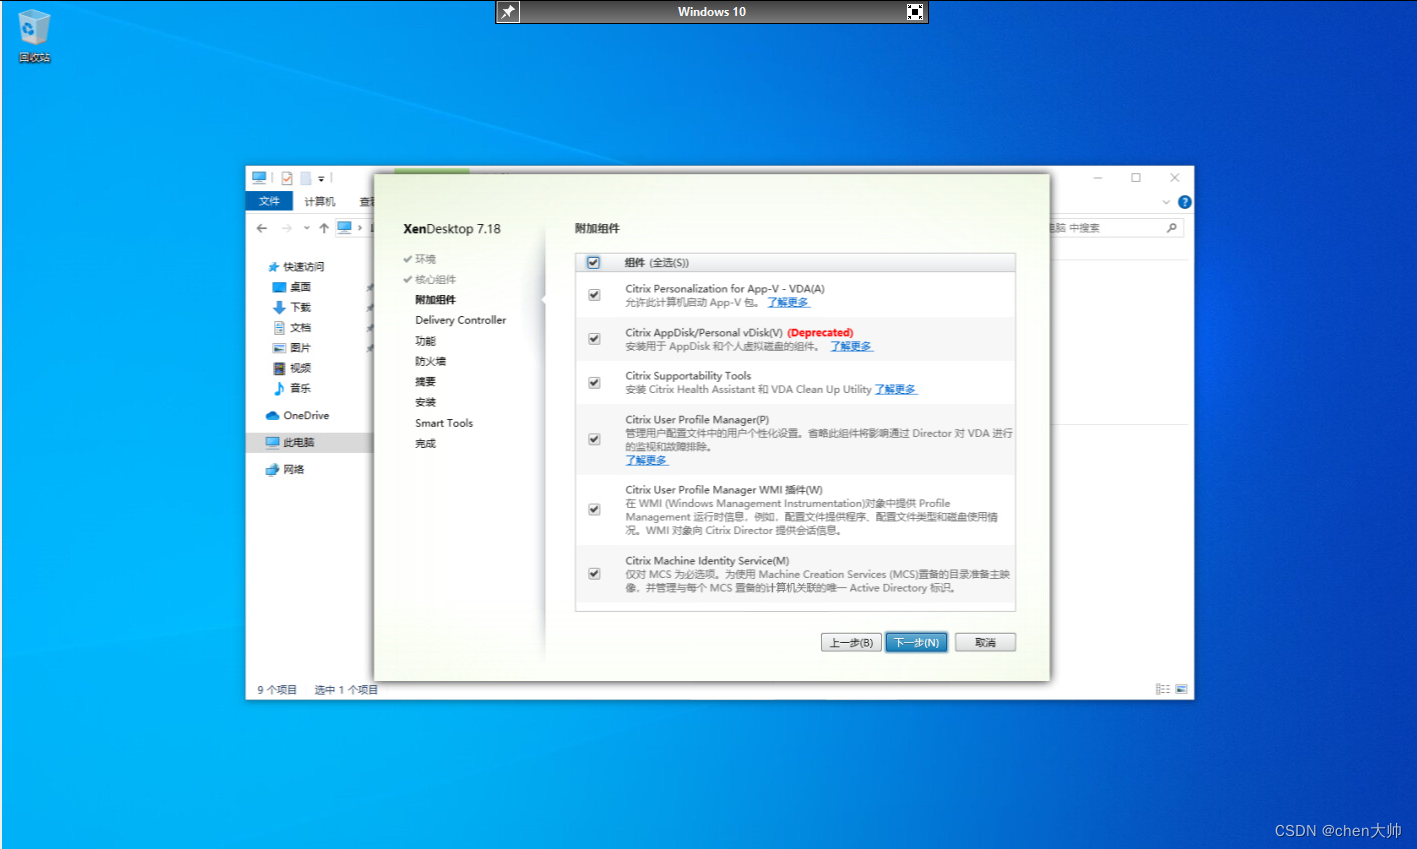This screenshot has width=1417, height=849.
Task: Click the 选中 1 个项目 status text
Action: (x=346, y=690)
